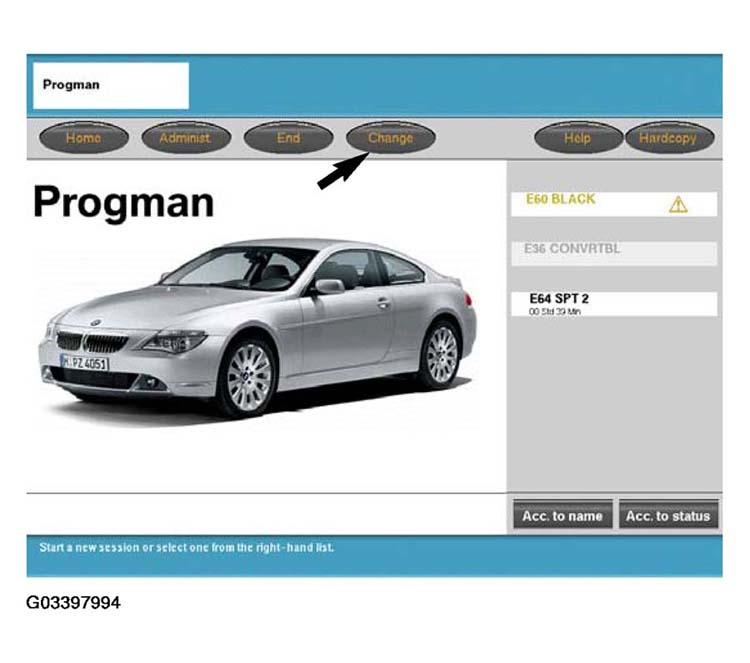Screen dimensions: 750x663
Task: Click the 00 Std 39 Min duration text
Action: [555, 312]
